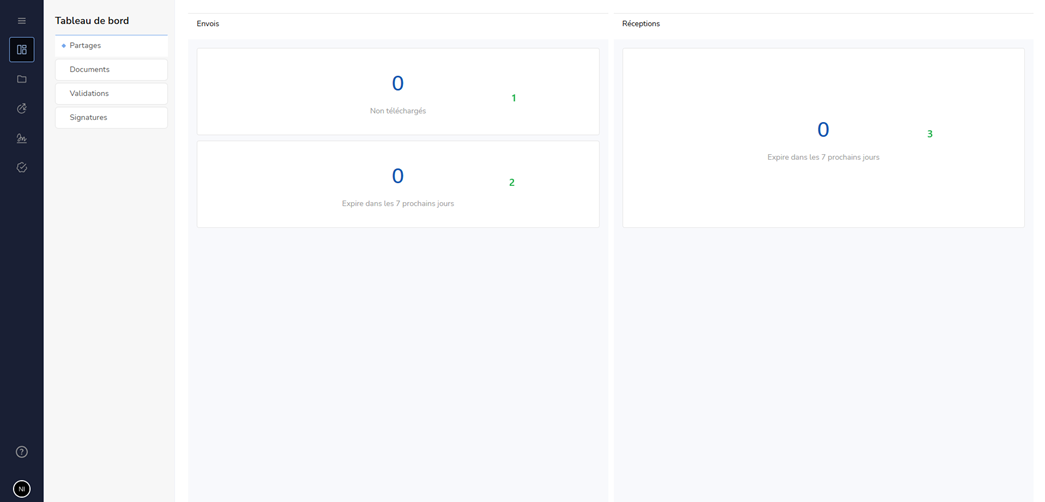Click the validation checkmark sidebar icon
Screen dimensions: 1045x502
click(x=22, y=168)
